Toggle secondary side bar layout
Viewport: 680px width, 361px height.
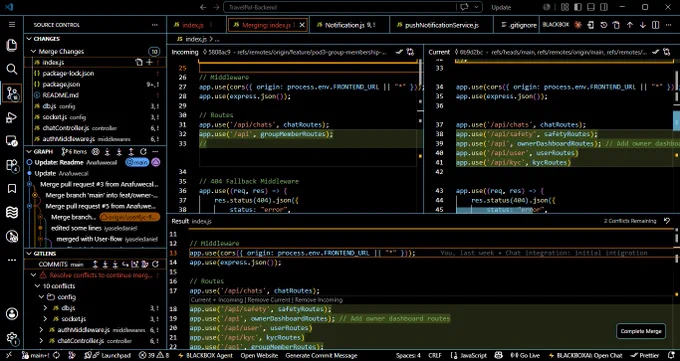pos(603,7)
